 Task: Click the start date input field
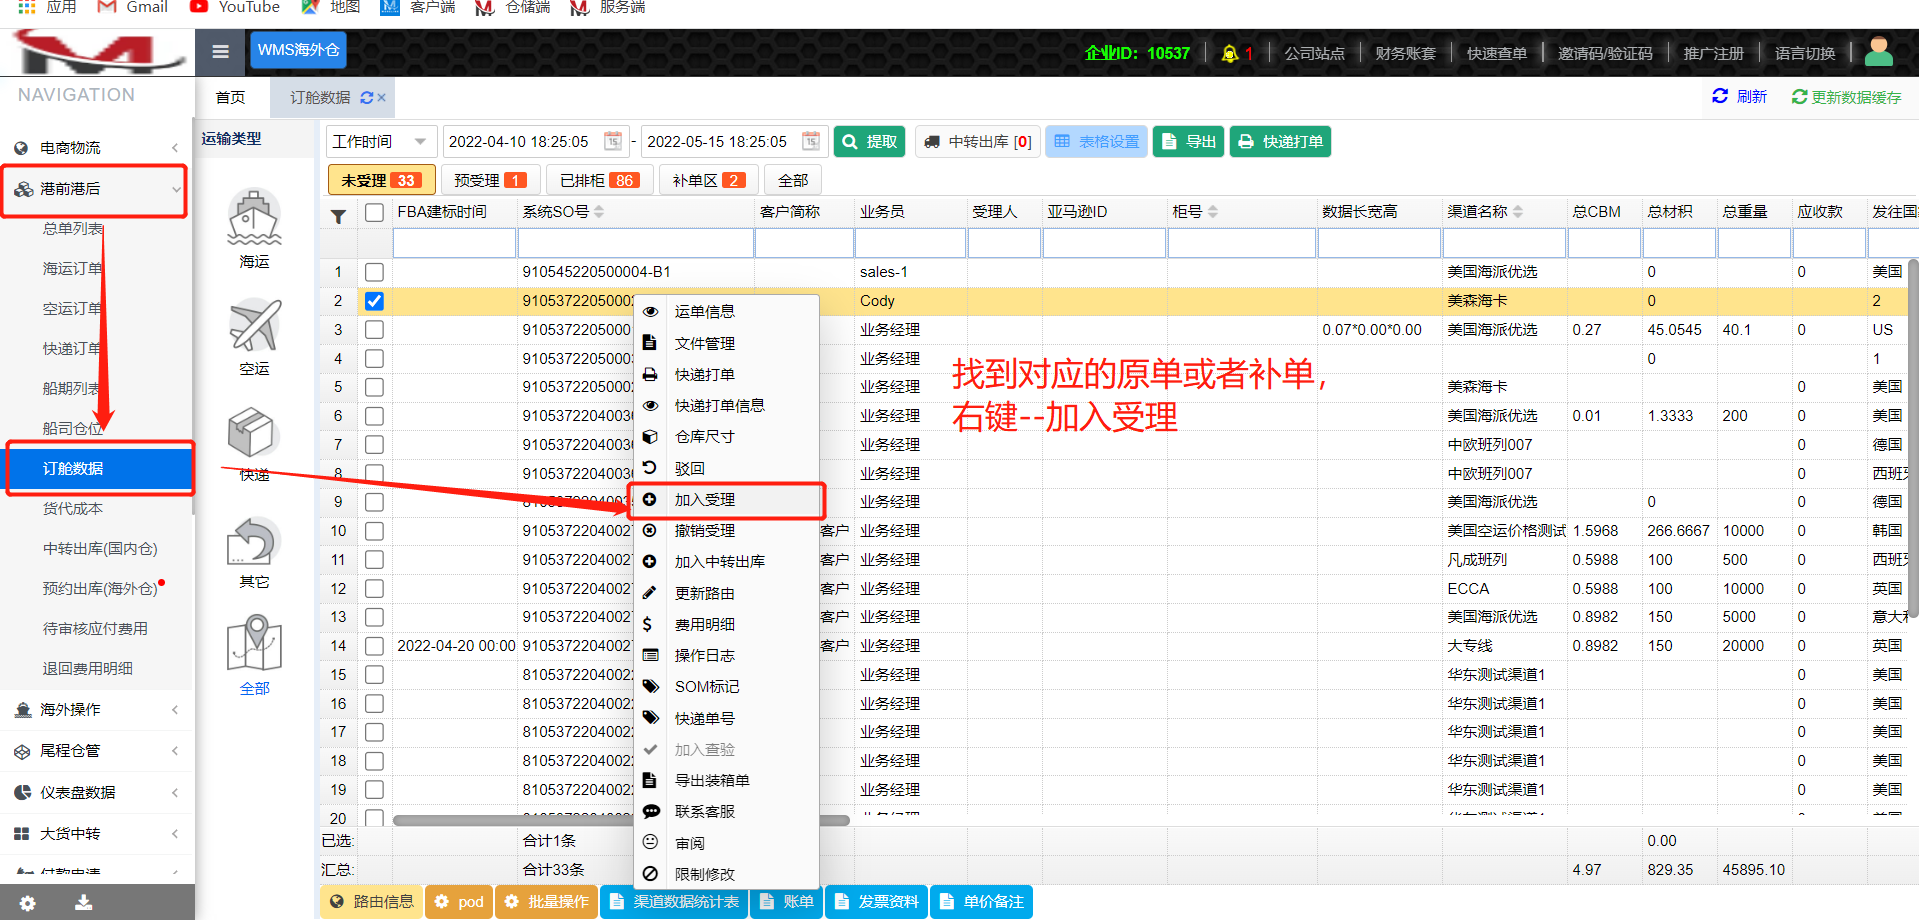(520, 142)
